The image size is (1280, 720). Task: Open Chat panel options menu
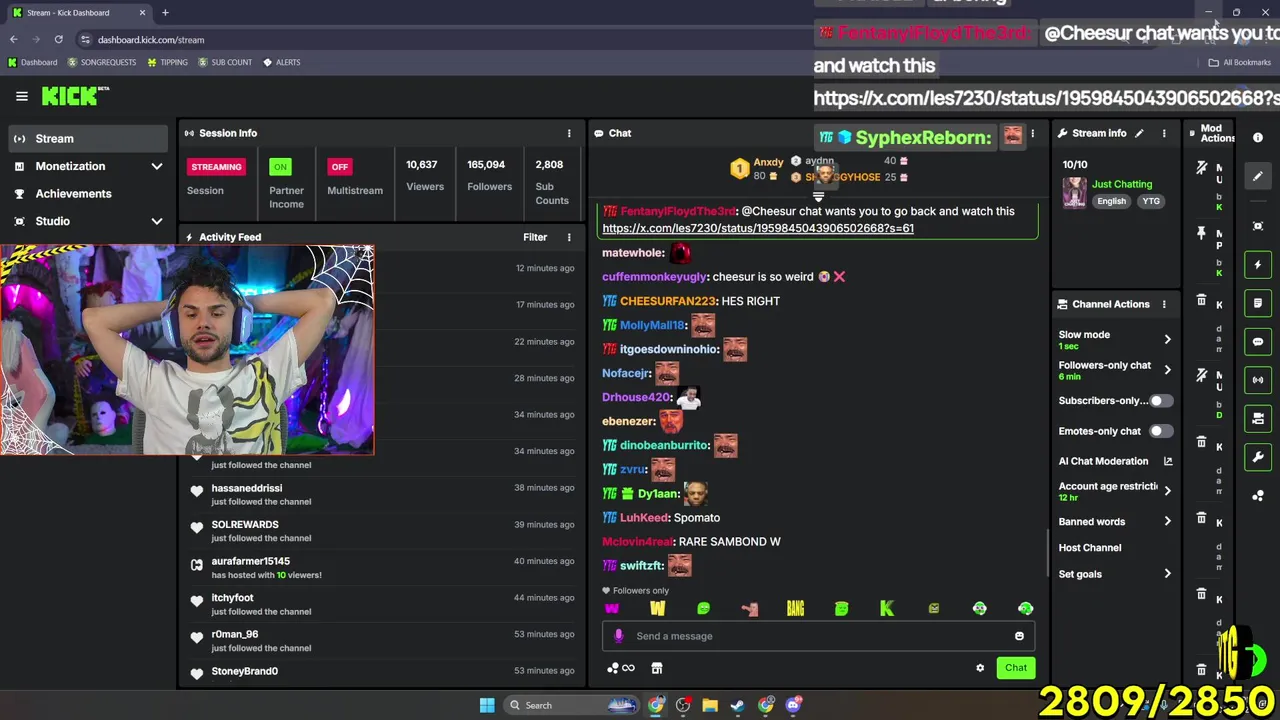(1032, 133)
